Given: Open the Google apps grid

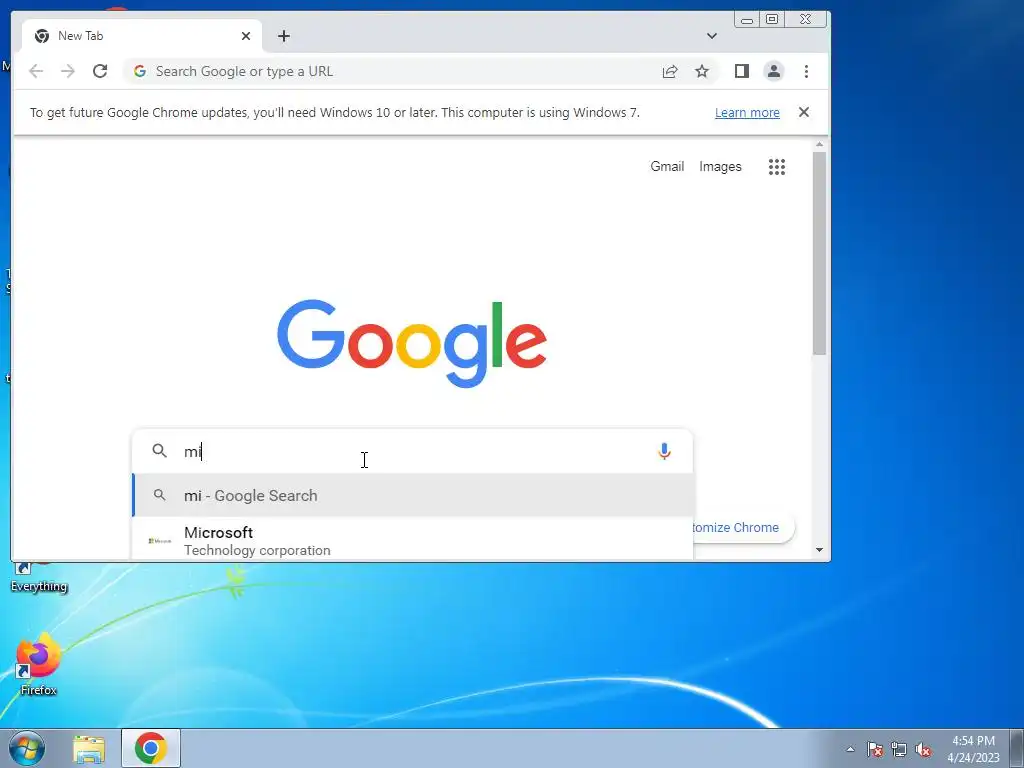Looking at the screenshot, I should coord(777,167).
